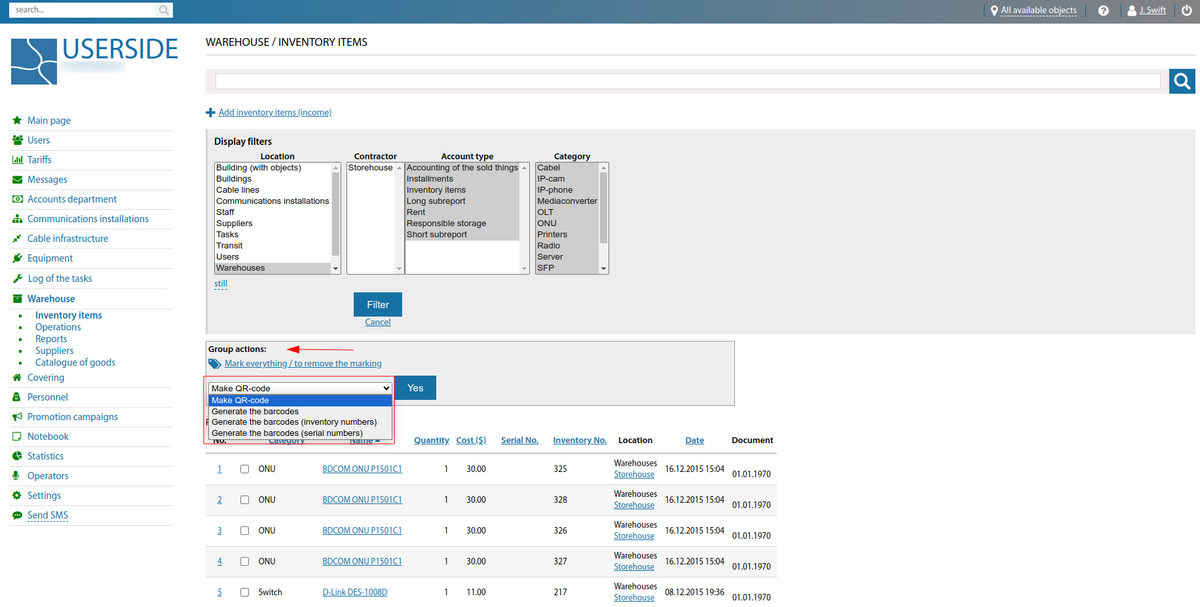Viewport: 1200px width, 607px height.
Task: Select Generate the barcodes (serial numbers) option
Action: pos(294,433)
